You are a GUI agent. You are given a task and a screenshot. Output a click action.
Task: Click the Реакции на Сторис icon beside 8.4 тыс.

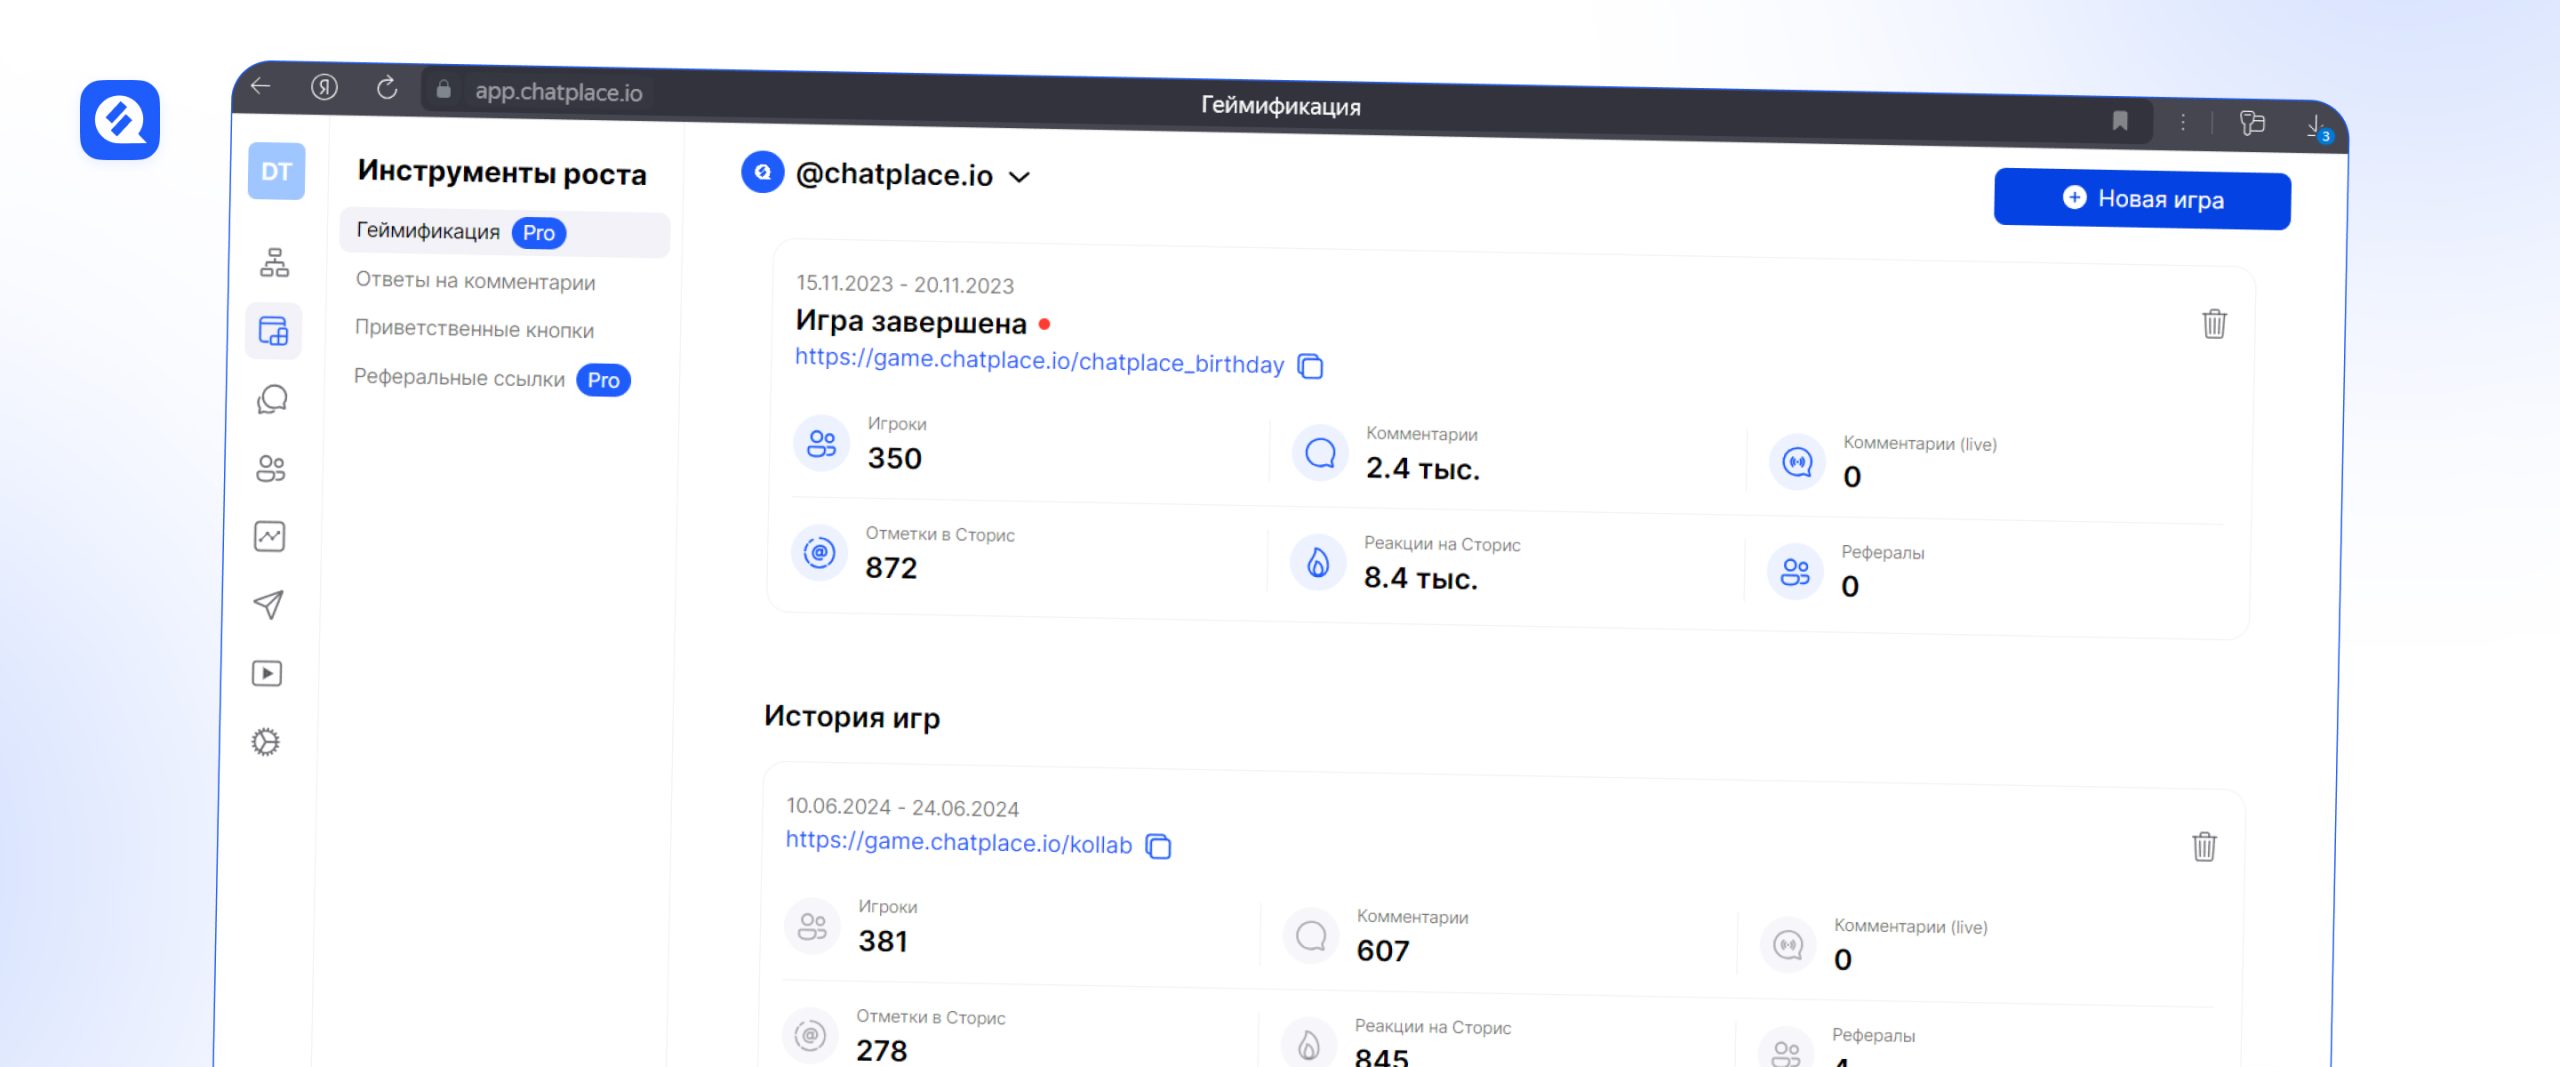coord(1318,562)
